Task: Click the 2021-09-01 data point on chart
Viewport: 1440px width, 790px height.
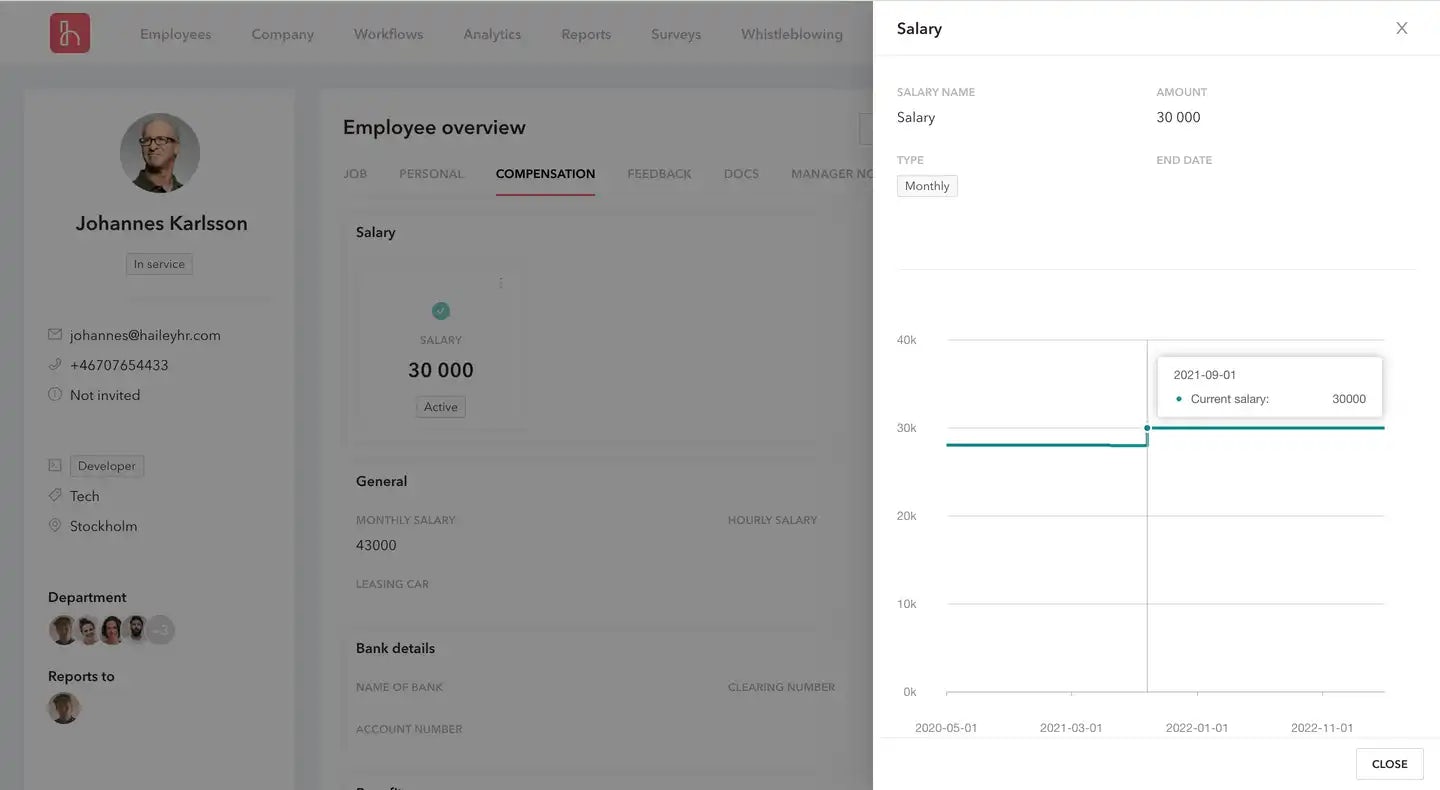Action: point(1147,428)
